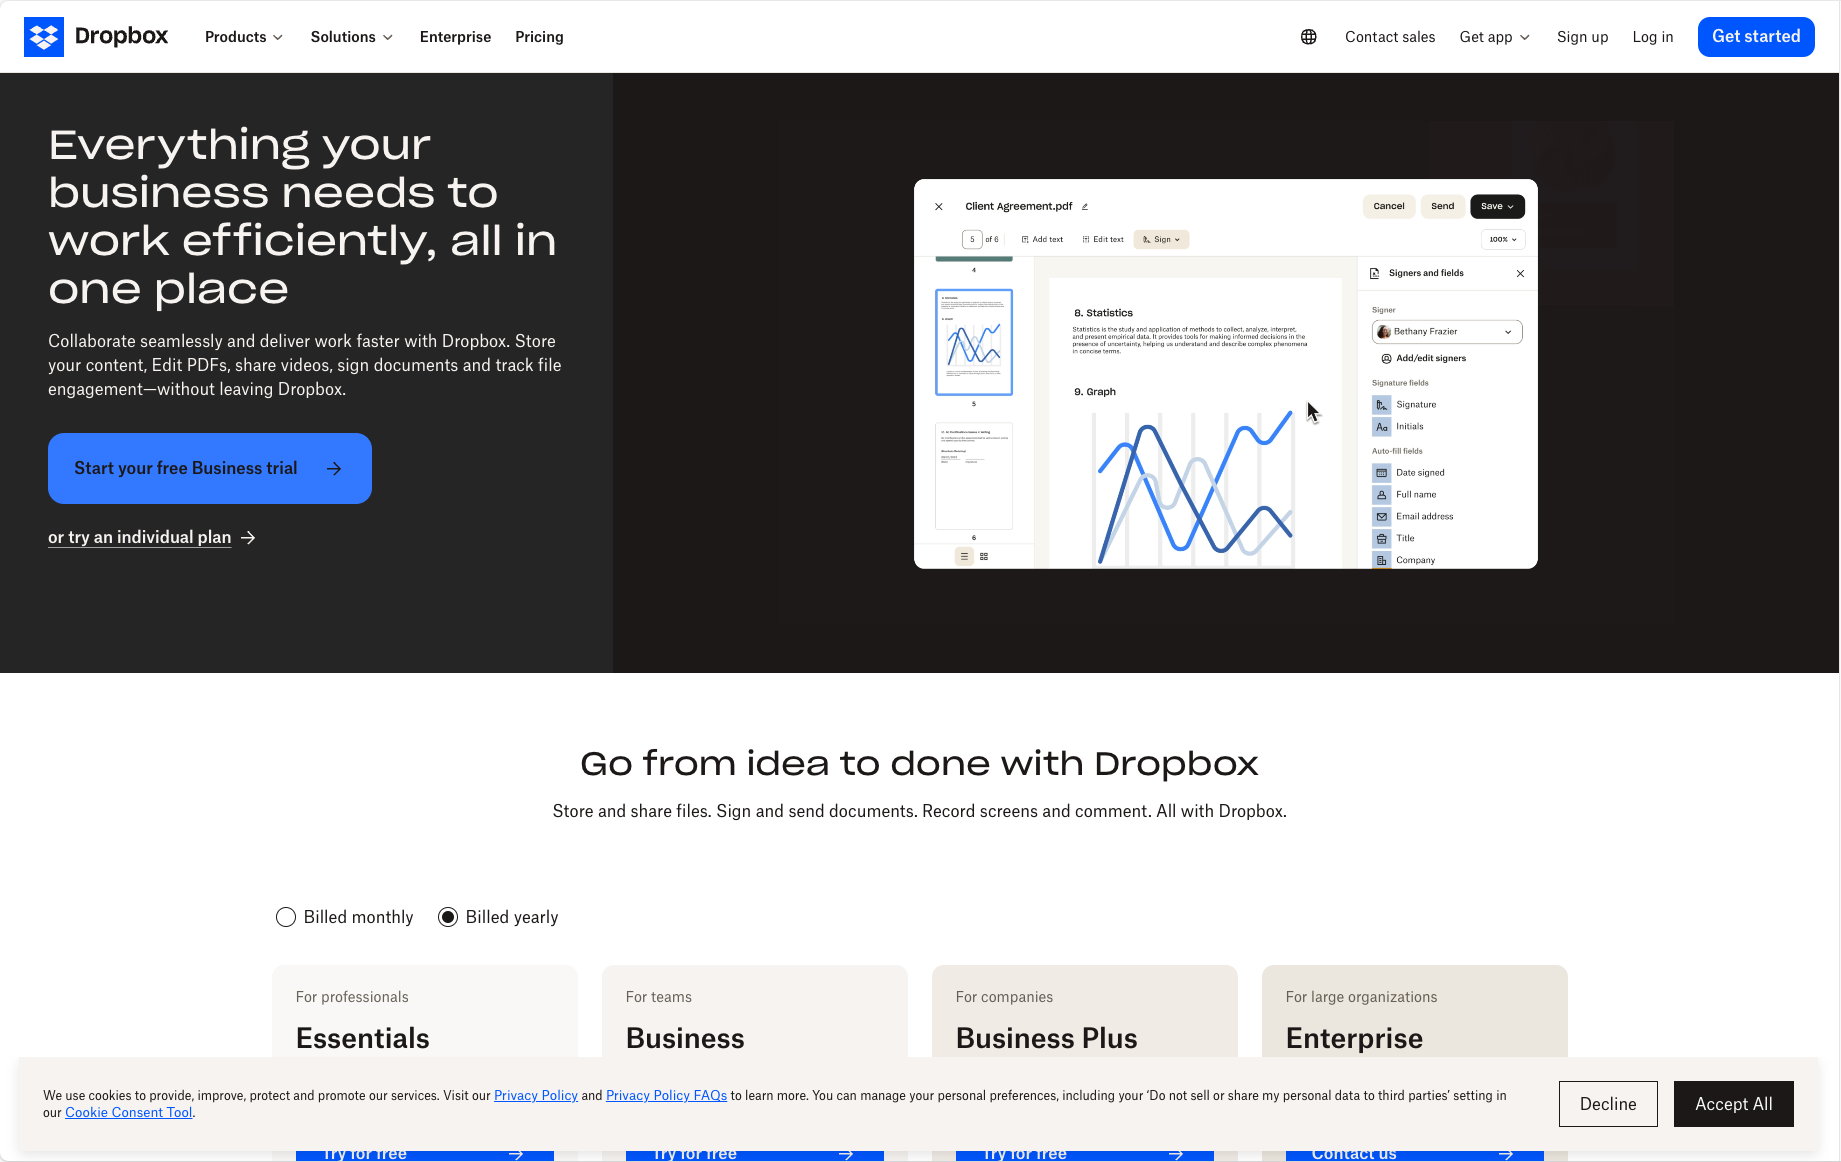Image resolution: width=1841 pixels, height=1162 pixels.
Task: Click the '8. Statistics' heading in the document
Action: (1104, 314)
